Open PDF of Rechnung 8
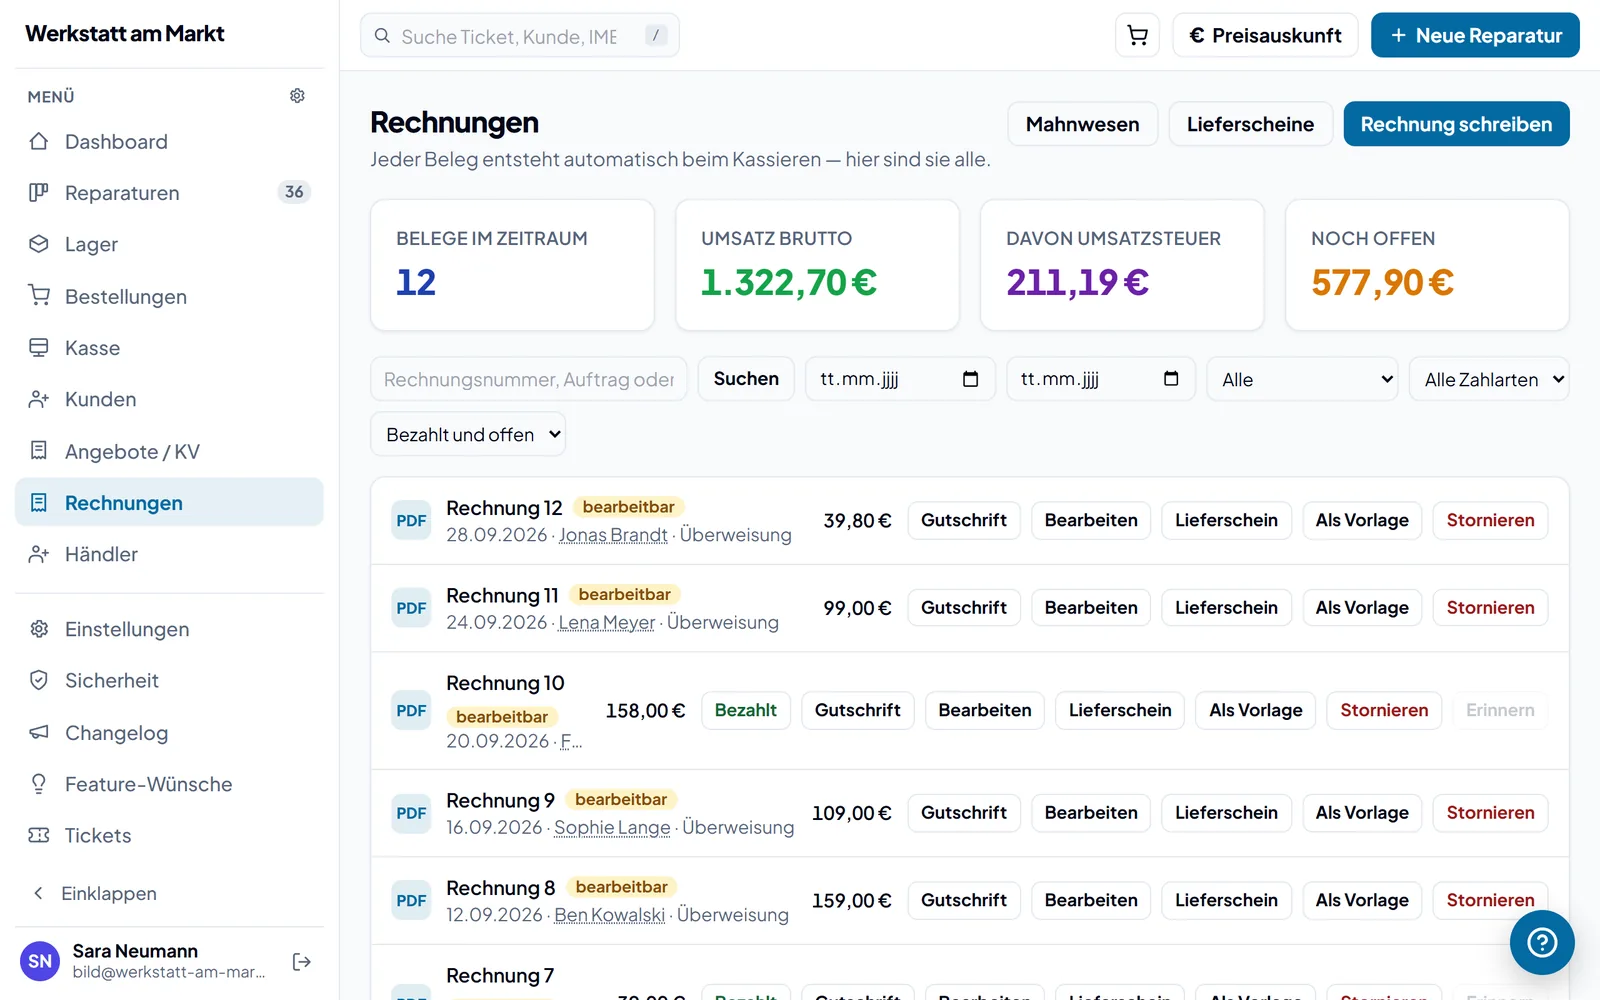The image size is (1600, 1000). 411,901
